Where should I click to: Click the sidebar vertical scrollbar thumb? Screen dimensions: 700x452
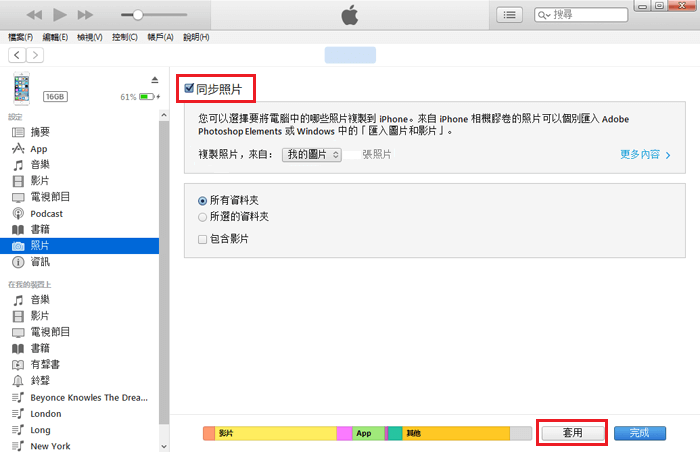pos(164,272)
